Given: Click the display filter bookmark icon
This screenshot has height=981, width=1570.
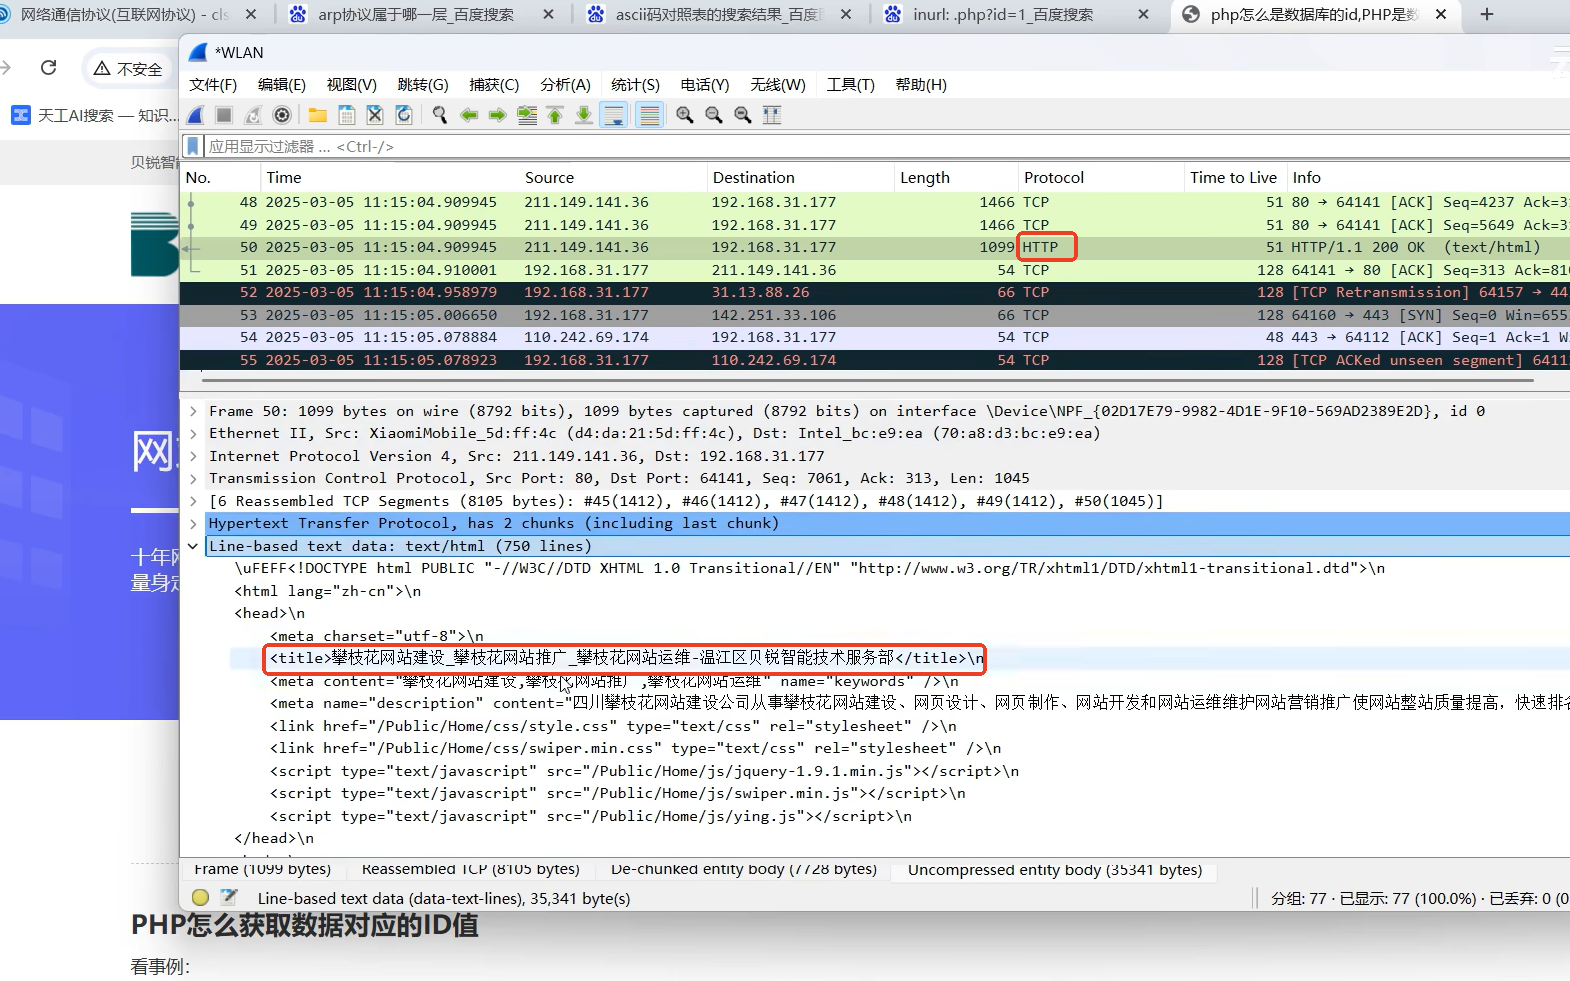Looking at the screenshot, I should [x=193, y=146].
